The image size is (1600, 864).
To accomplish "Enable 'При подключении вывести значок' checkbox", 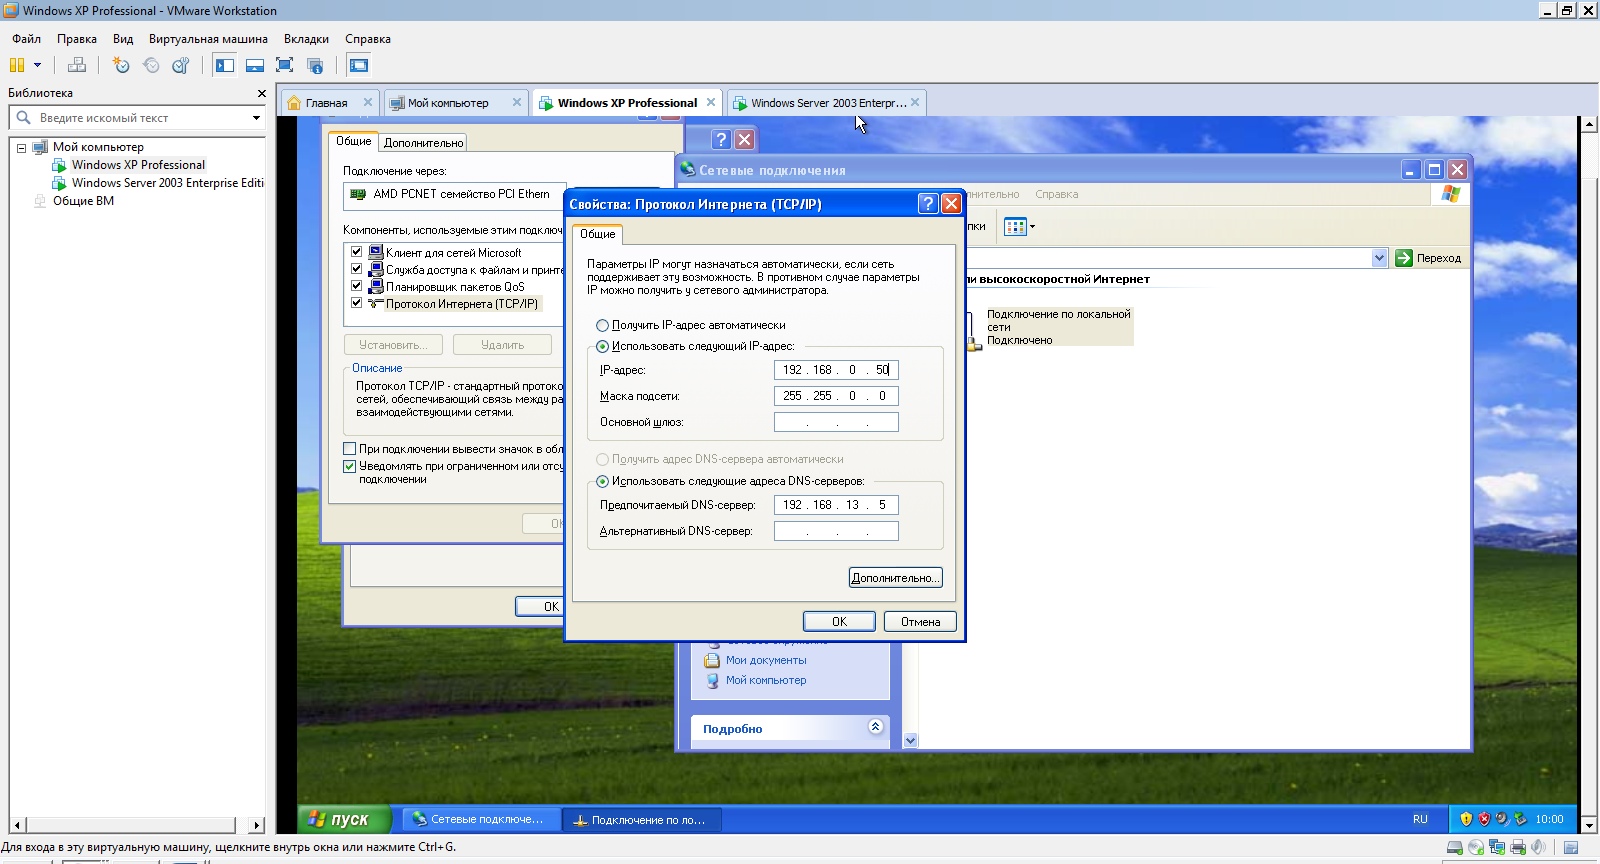I will 349,449.
